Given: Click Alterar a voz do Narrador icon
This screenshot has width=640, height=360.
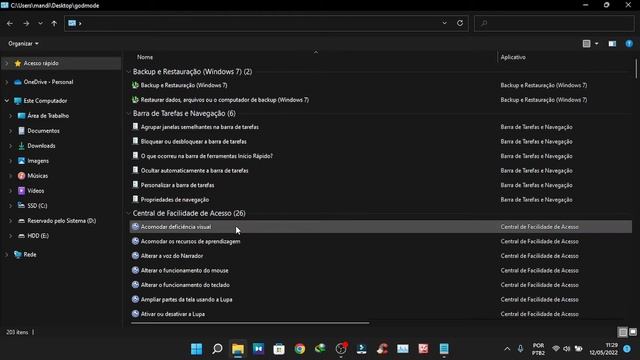Looking at the screenshot, I should tap(136, 256).
